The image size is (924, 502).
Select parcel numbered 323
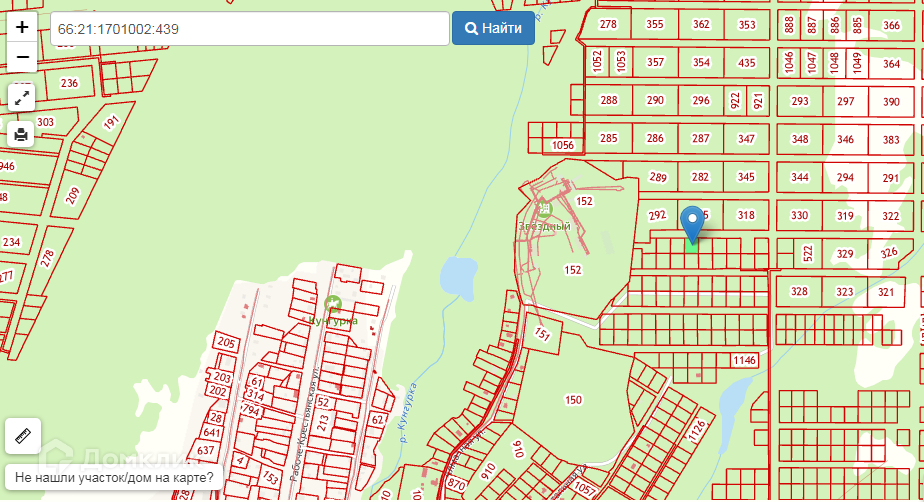coord(844,292)
